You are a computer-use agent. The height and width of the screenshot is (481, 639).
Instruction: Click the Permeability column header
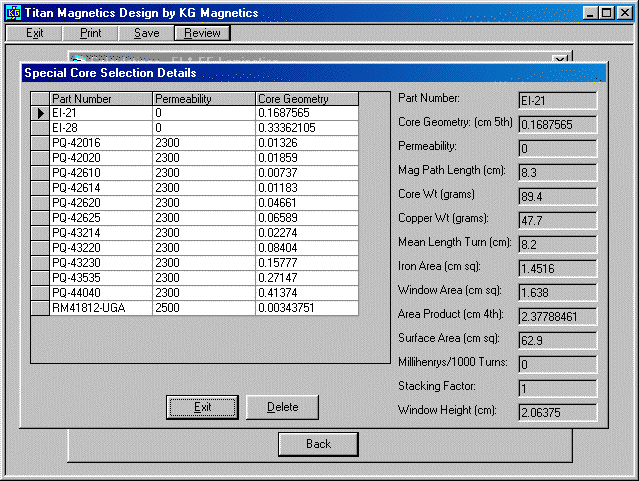click(204, 99)
